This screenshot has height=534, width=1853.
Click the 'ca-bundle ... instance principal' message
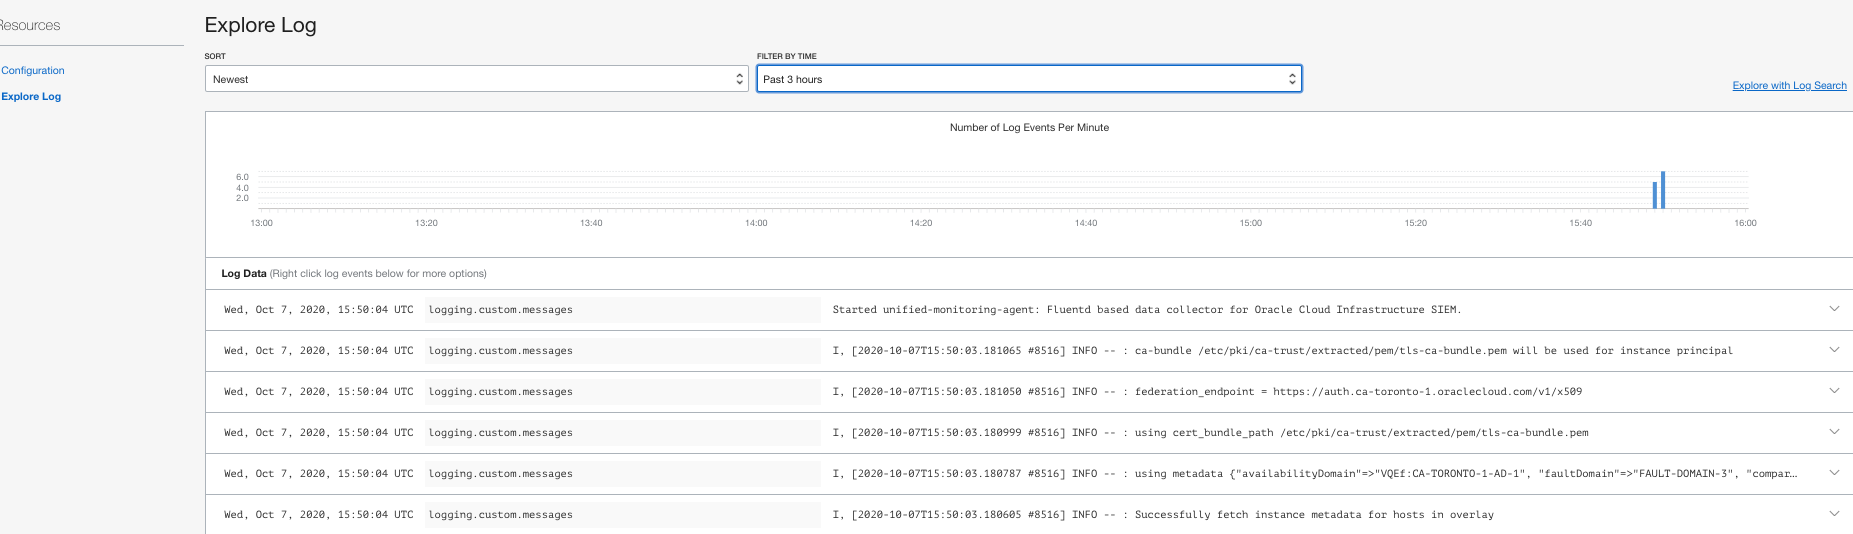[x=1282, y=351]
